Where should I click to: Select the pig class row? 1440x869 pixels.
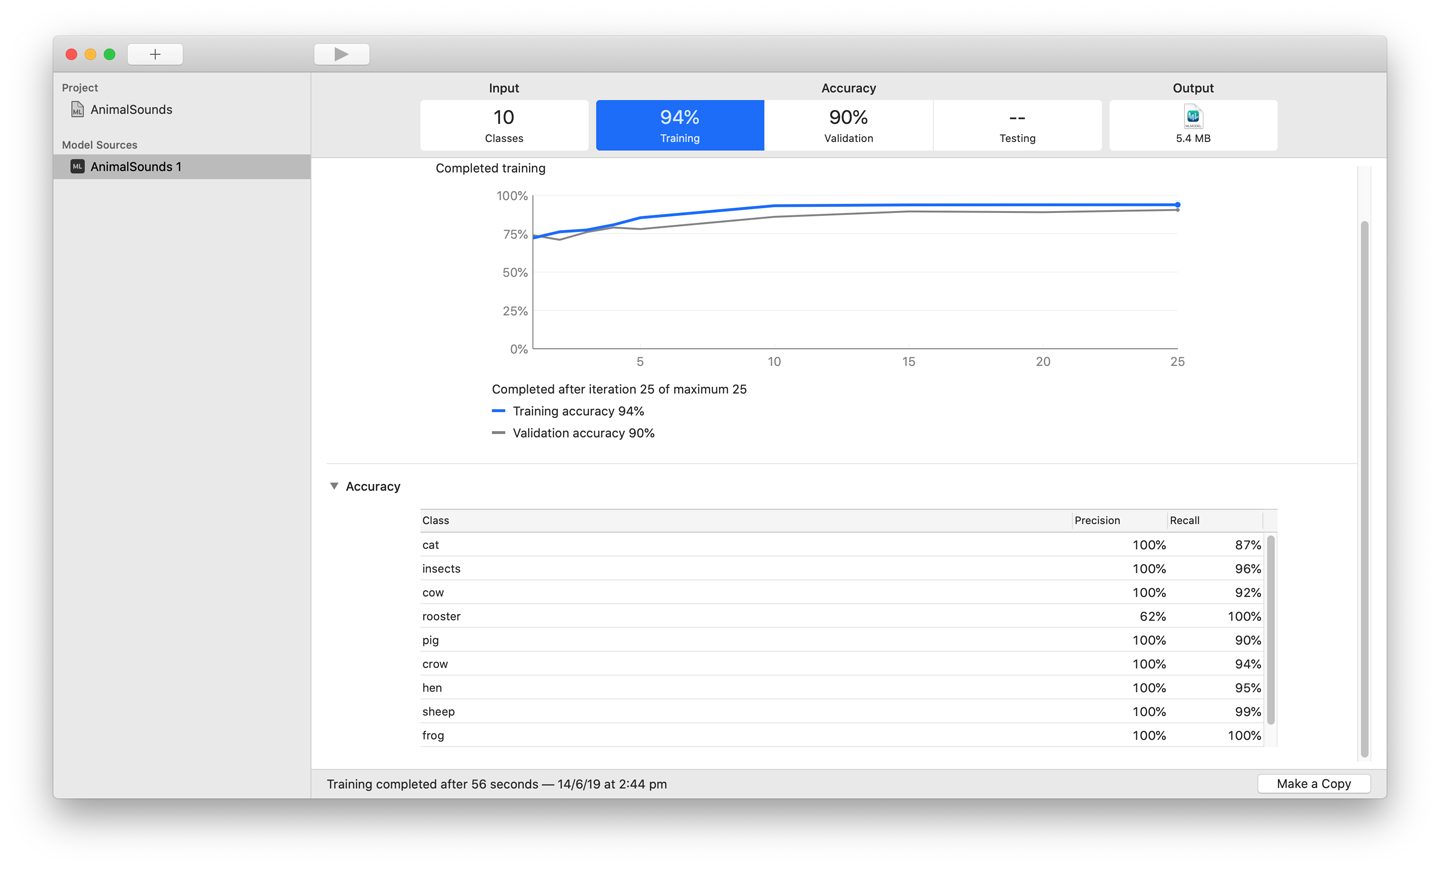843,640
